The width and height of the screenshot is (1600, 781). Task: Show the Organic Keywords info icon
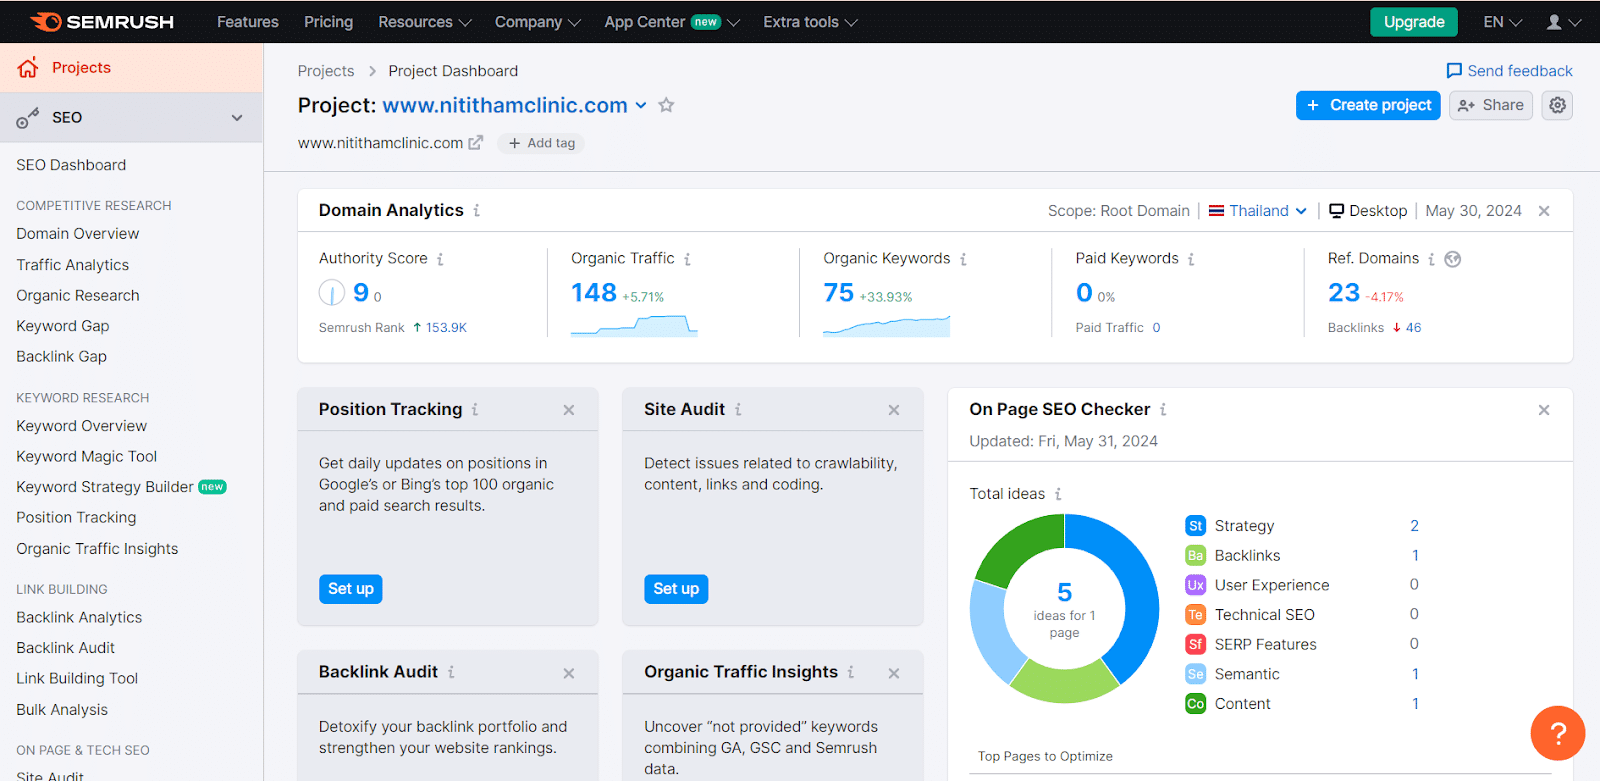tap(963, 259)
